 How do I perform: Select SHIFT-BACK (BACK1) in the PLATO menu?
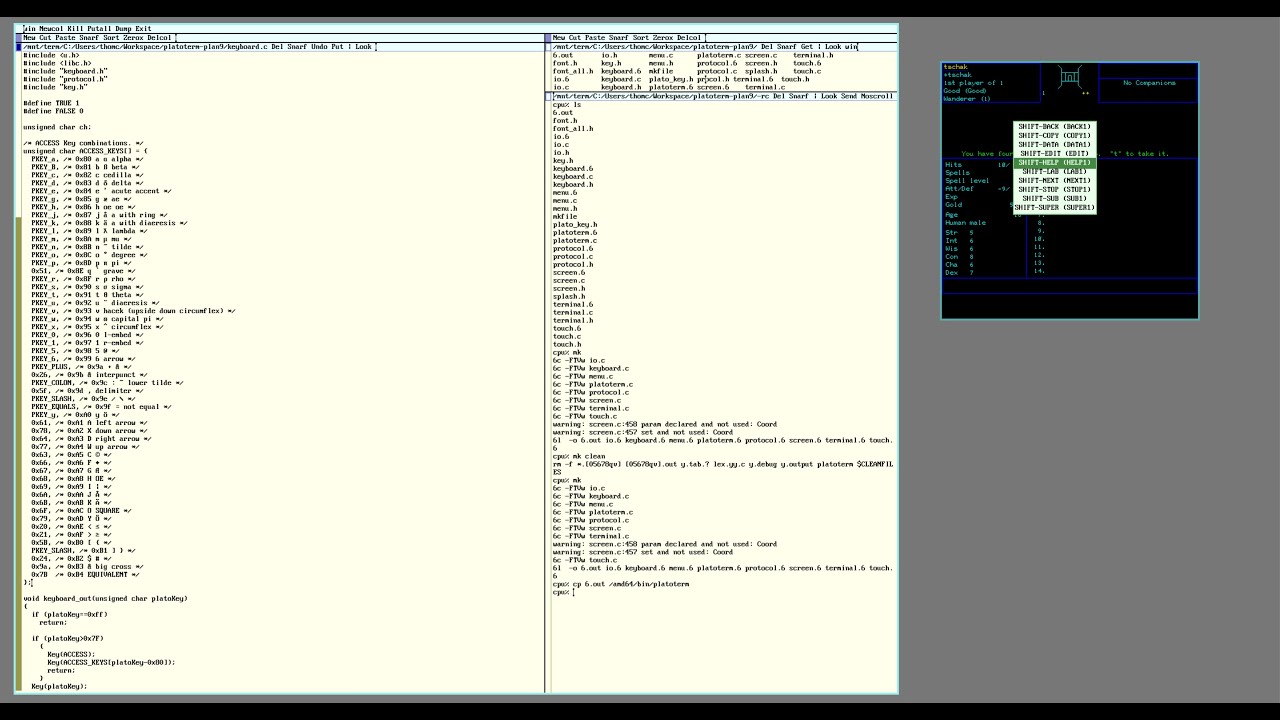coord(1055,127)
